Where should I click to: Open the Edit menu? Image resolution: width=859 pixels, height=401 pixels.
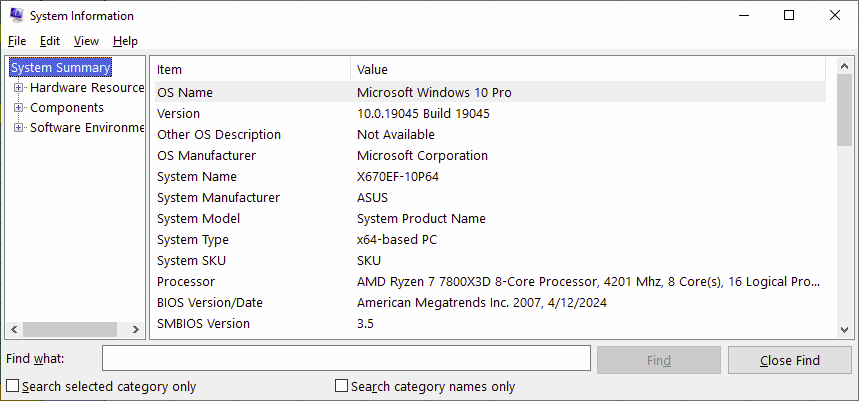(x=50, y=41)
